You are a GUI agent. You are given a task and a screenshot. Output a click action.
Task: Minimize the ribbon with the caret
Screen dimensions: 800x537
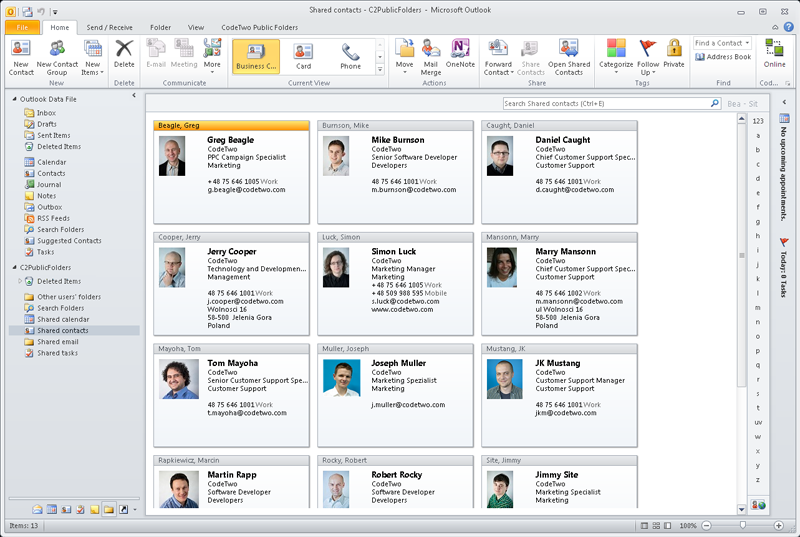pos(775,28)
